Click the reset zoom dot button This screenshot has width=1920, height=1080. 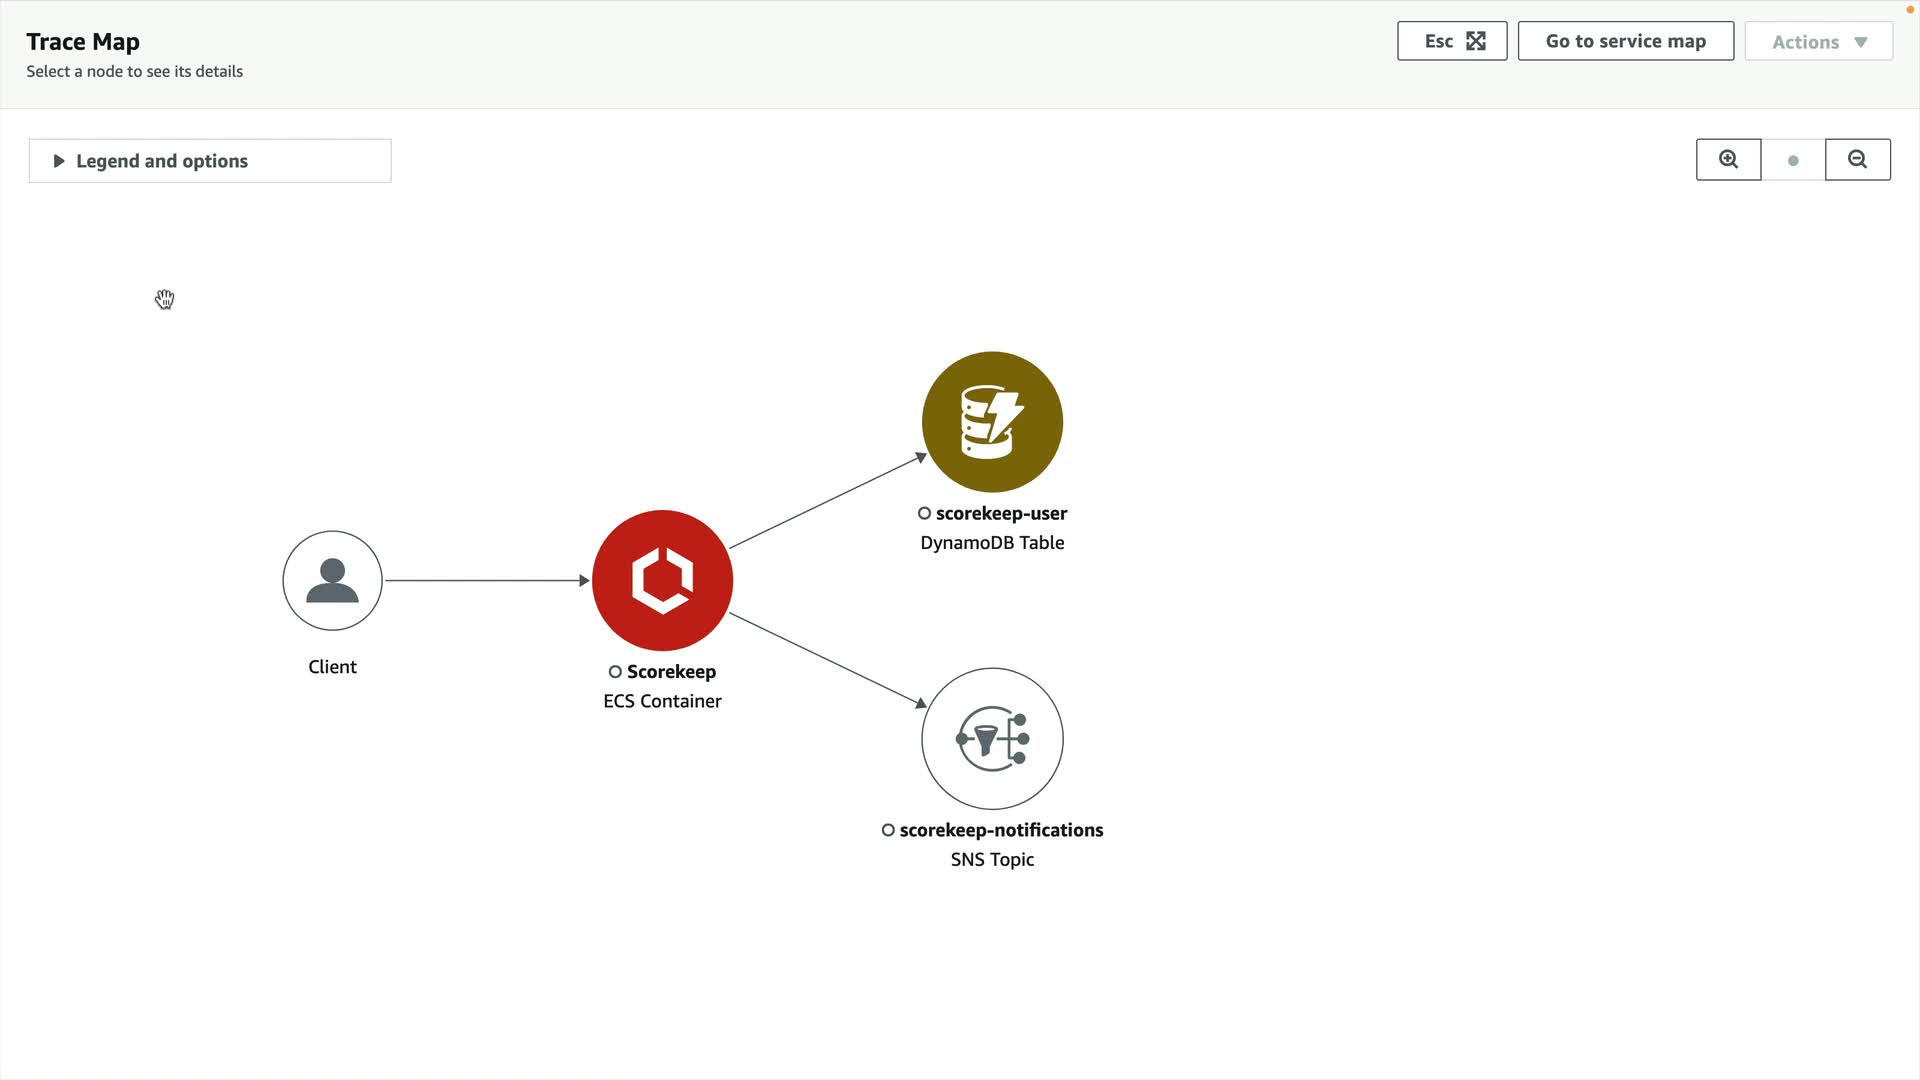tap(1793, 160)
